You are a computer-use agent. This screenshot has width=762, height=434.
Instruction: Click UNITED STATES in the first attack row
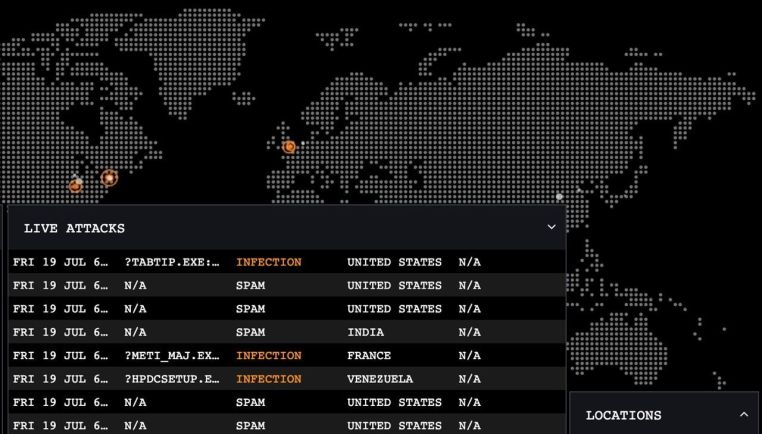tap(394, 262)
